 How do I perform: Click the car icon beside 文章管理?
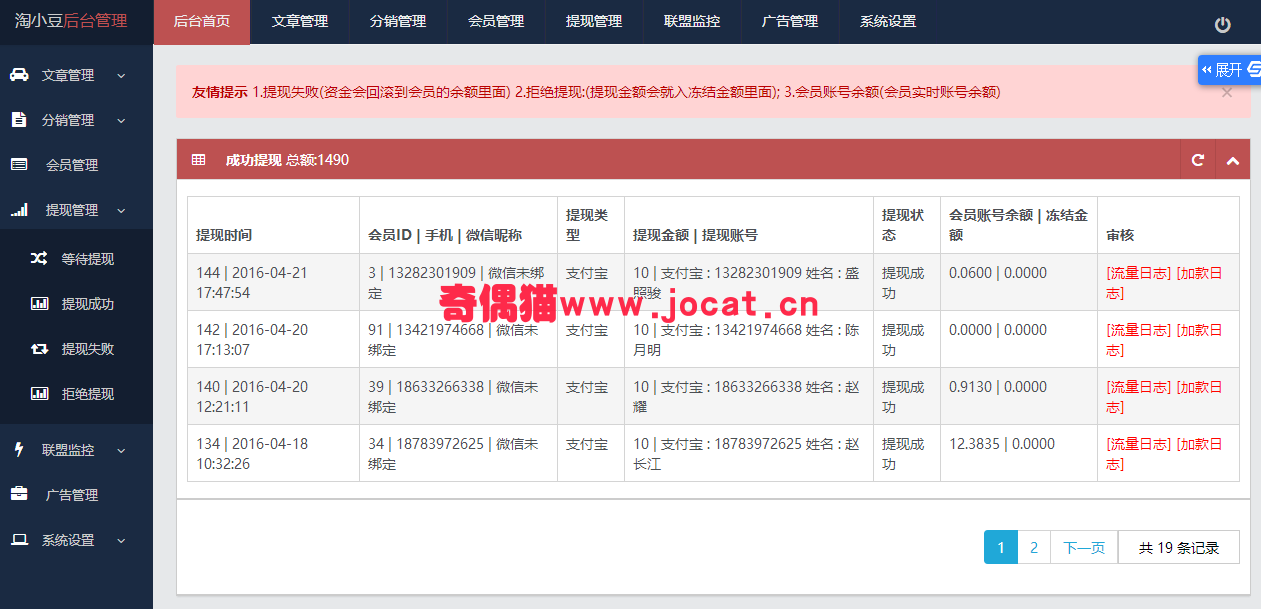(19, 75)
